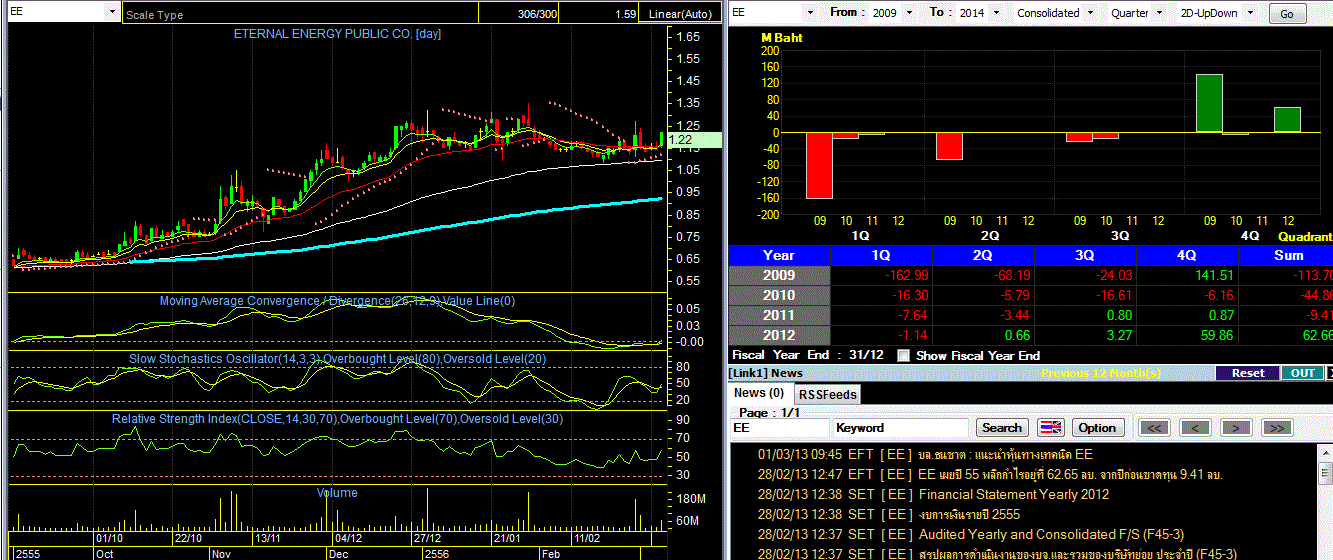Click the 2010 3Q value -16.61
The width and height of the screenshot is (1333, 560).
[1113, 295]
